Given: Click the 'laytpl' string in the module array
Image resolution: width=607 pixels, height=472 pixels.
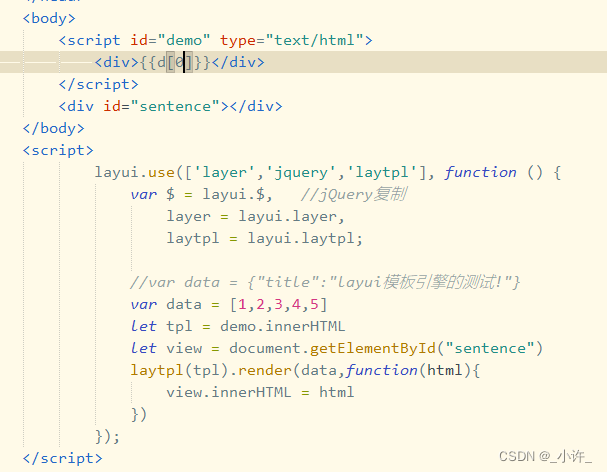Looking at the screenshot, I should pyautogui.click(x=382, y=173).
